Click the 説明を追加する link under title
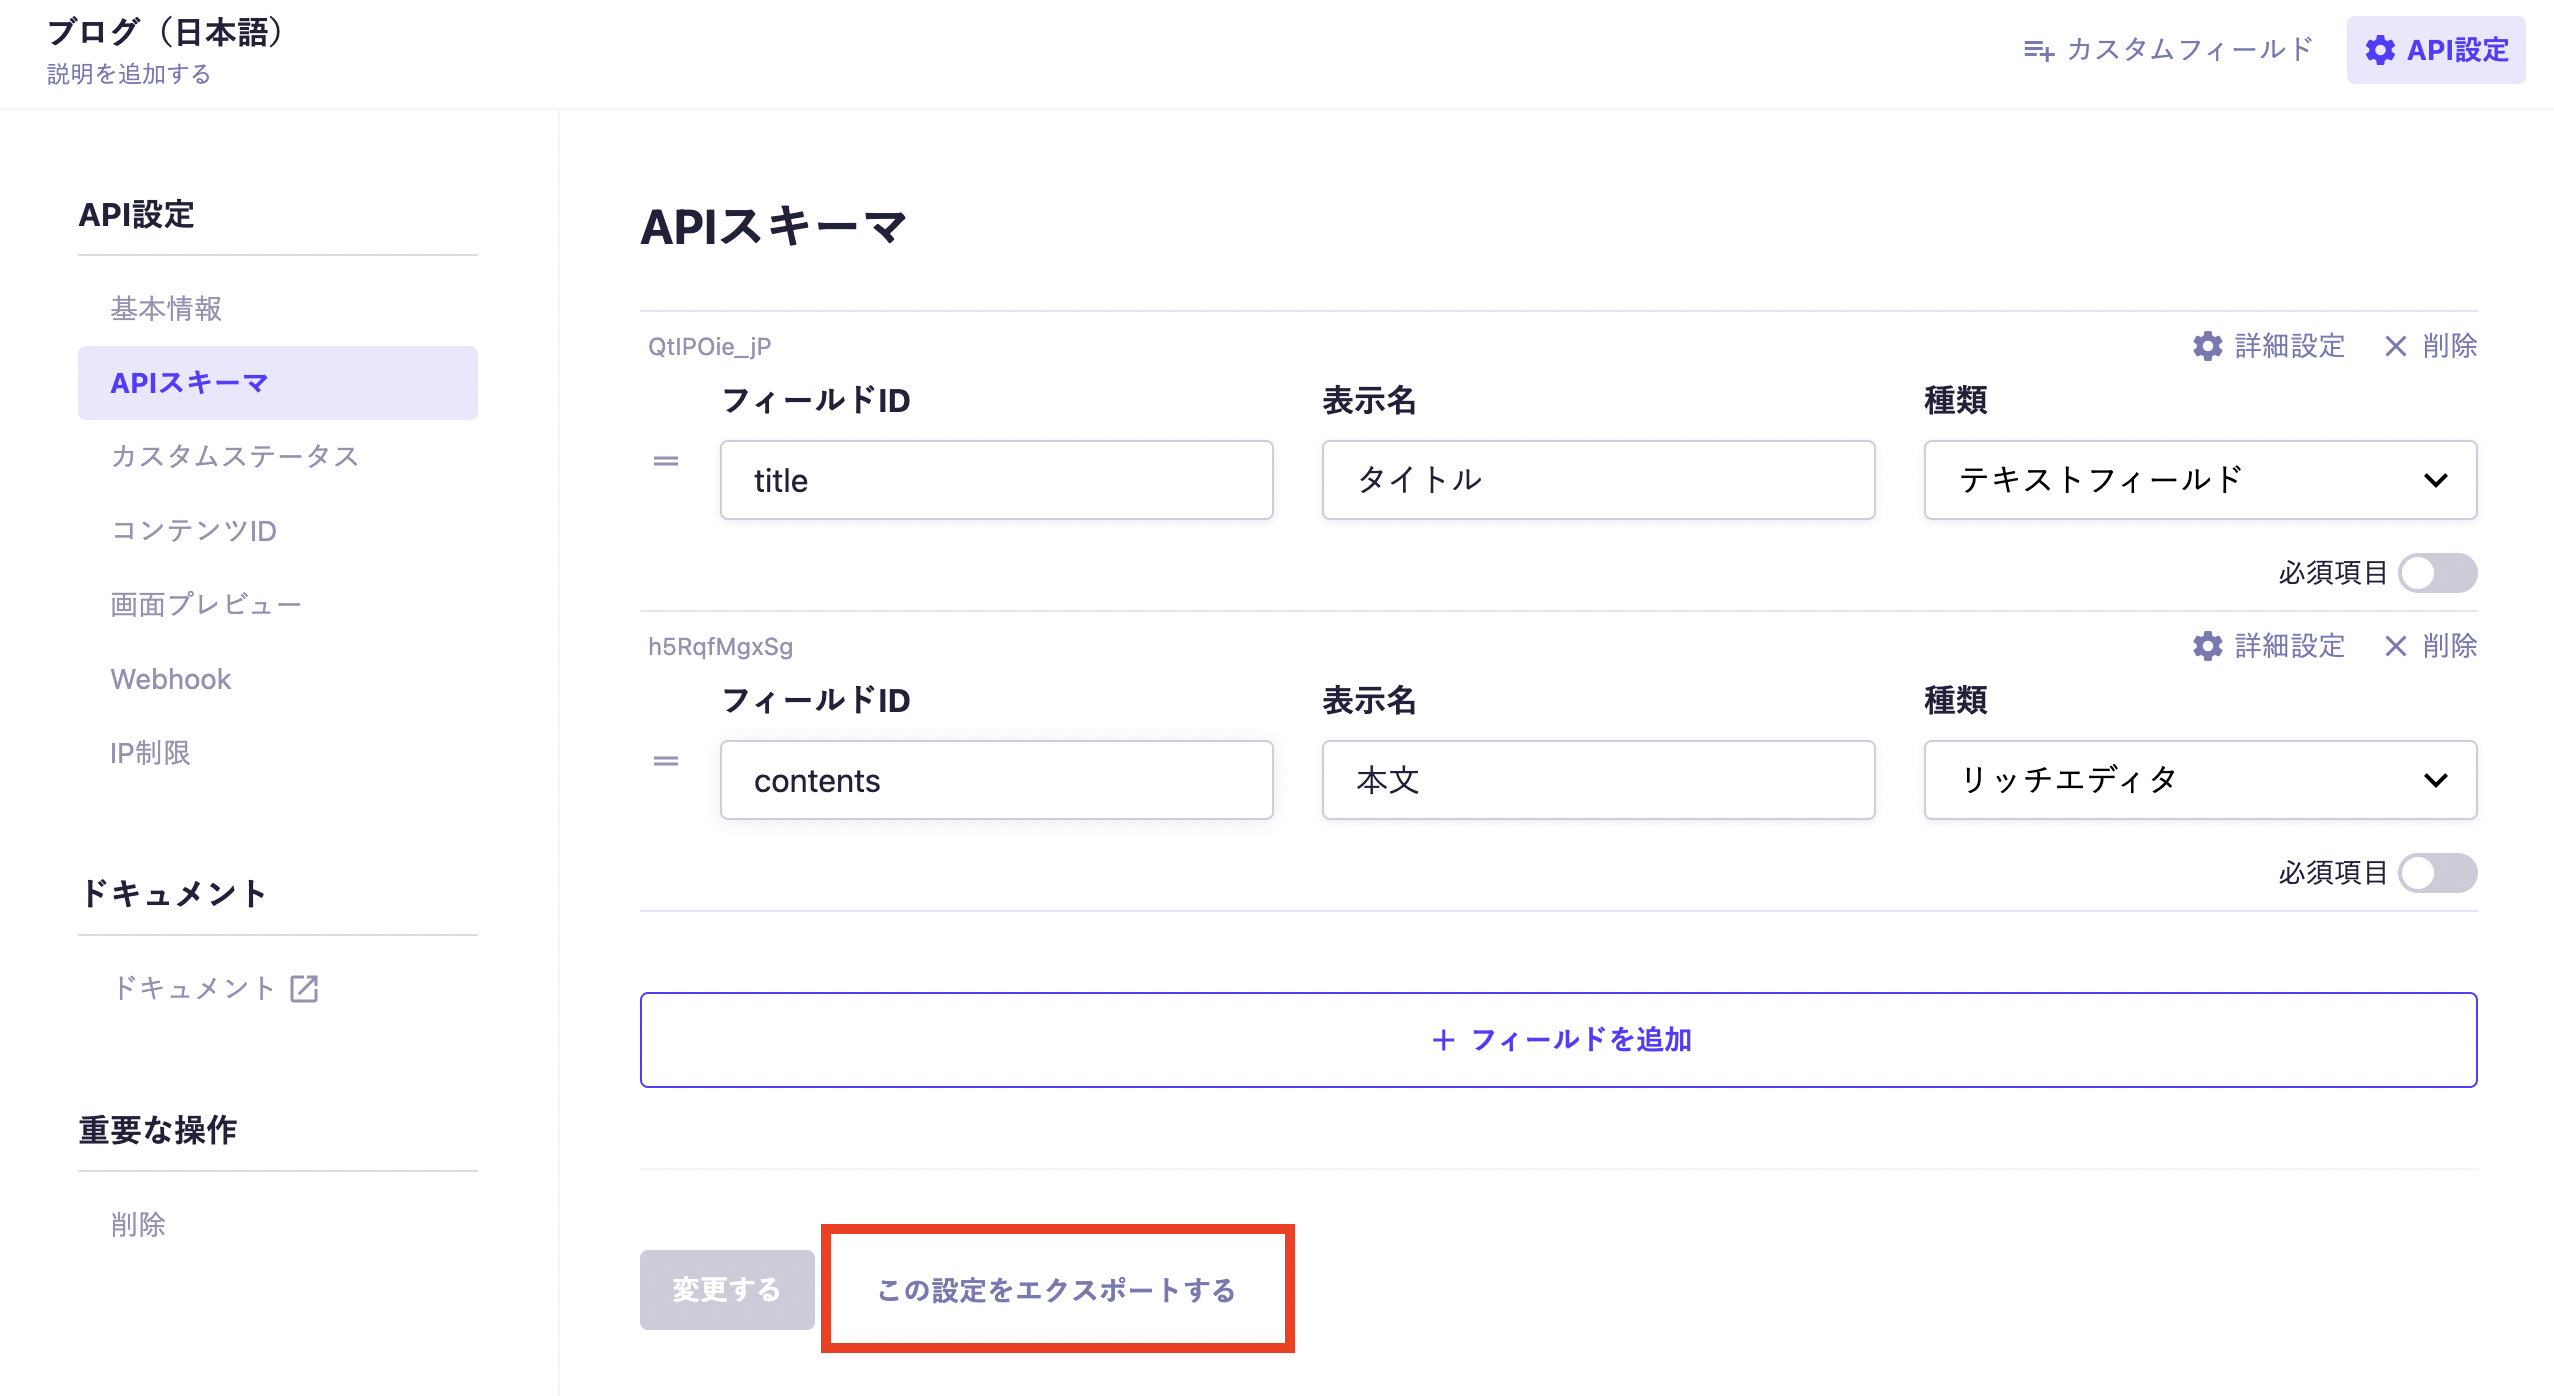Viewport: 2554px width, 1396px height. pyautogui.click(x=129, y=75)
